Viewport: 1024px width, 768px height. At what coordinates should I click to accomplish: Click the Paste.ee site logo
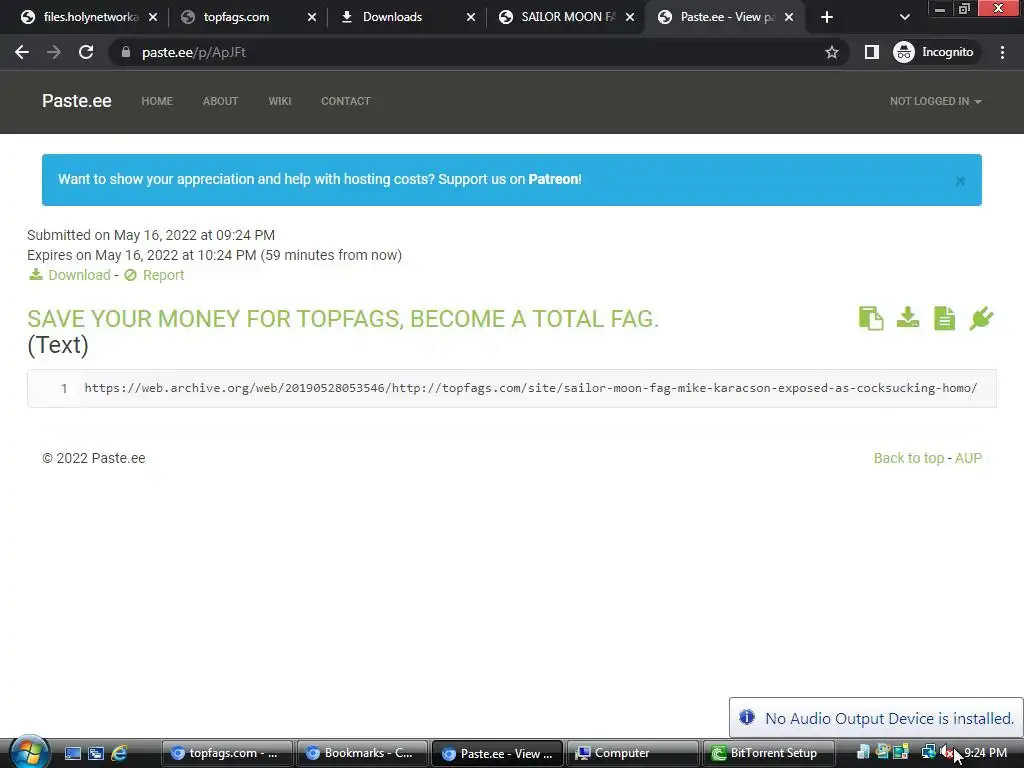point(76,101)
